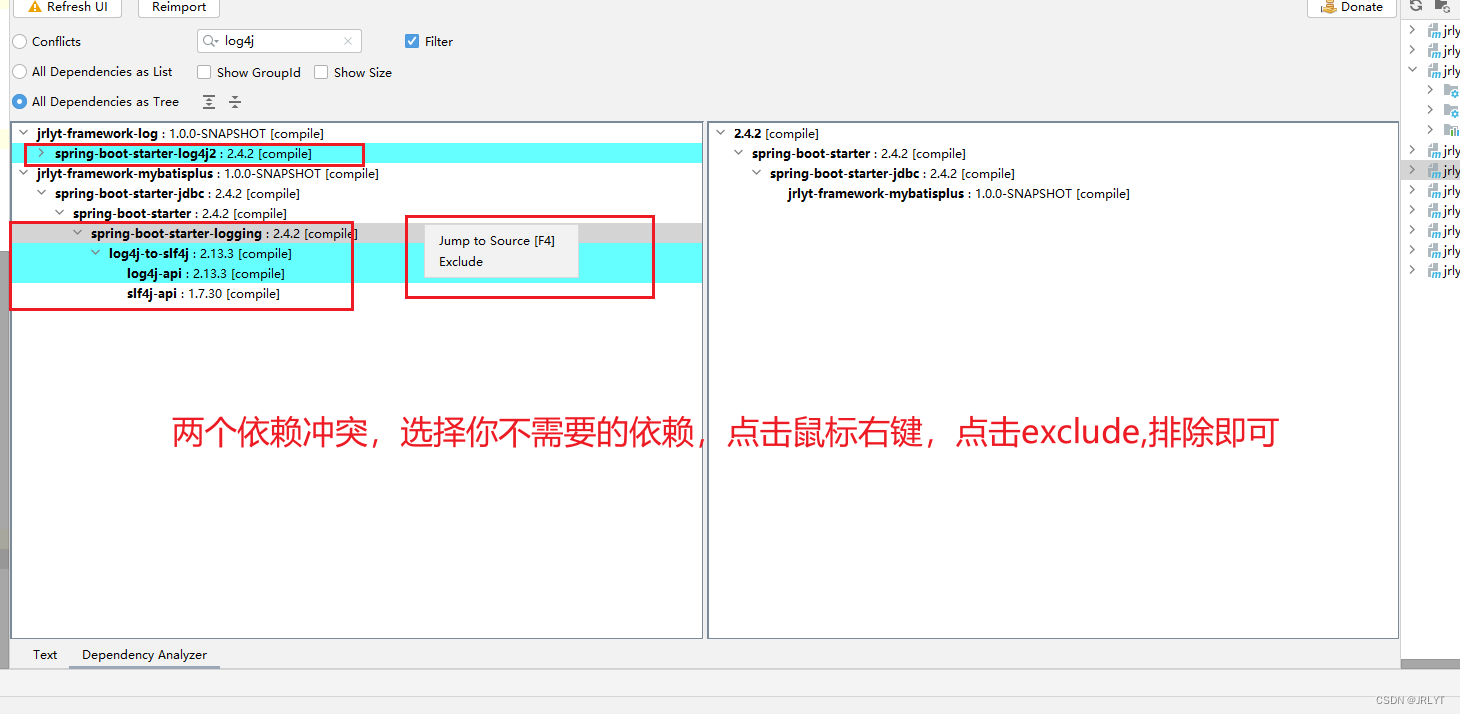
Task: Click the lifecycle settings folder icon in Maven sidebar
Action: [x=1451, y=90]
